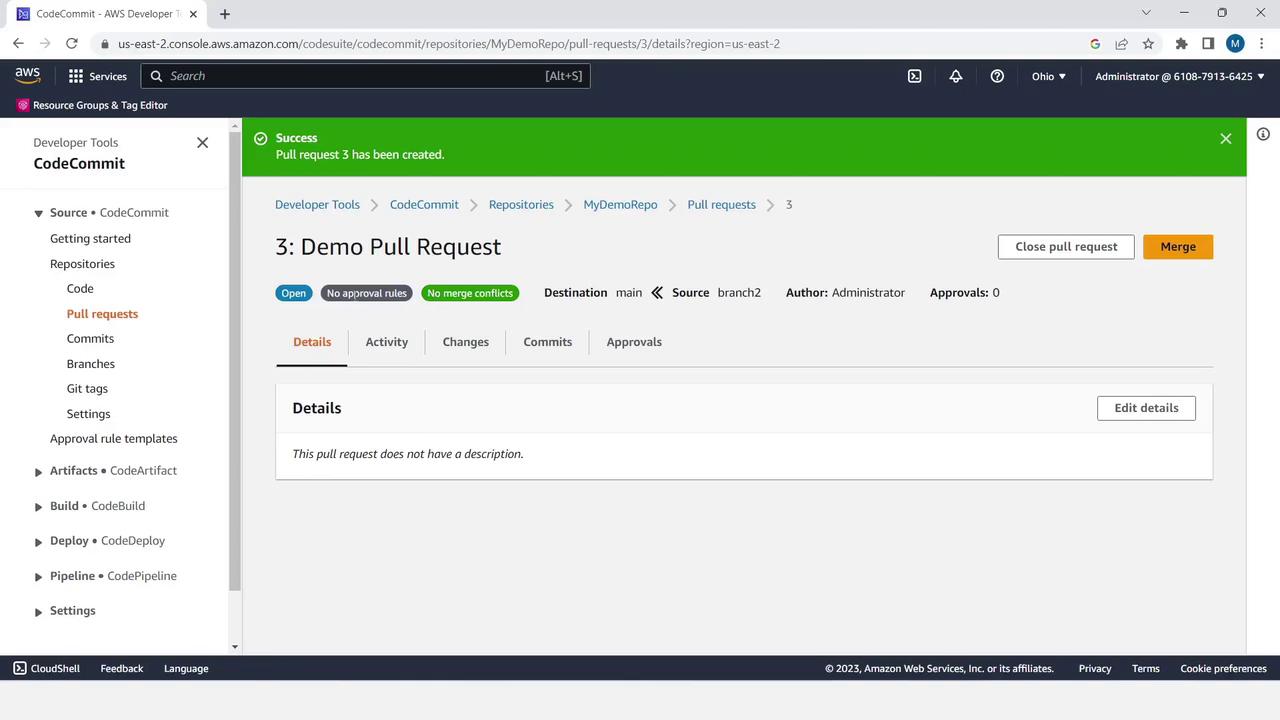Open the Privacy link in the footer
The width and height of the screenshot is (1280, 720).
(1095, 668)
